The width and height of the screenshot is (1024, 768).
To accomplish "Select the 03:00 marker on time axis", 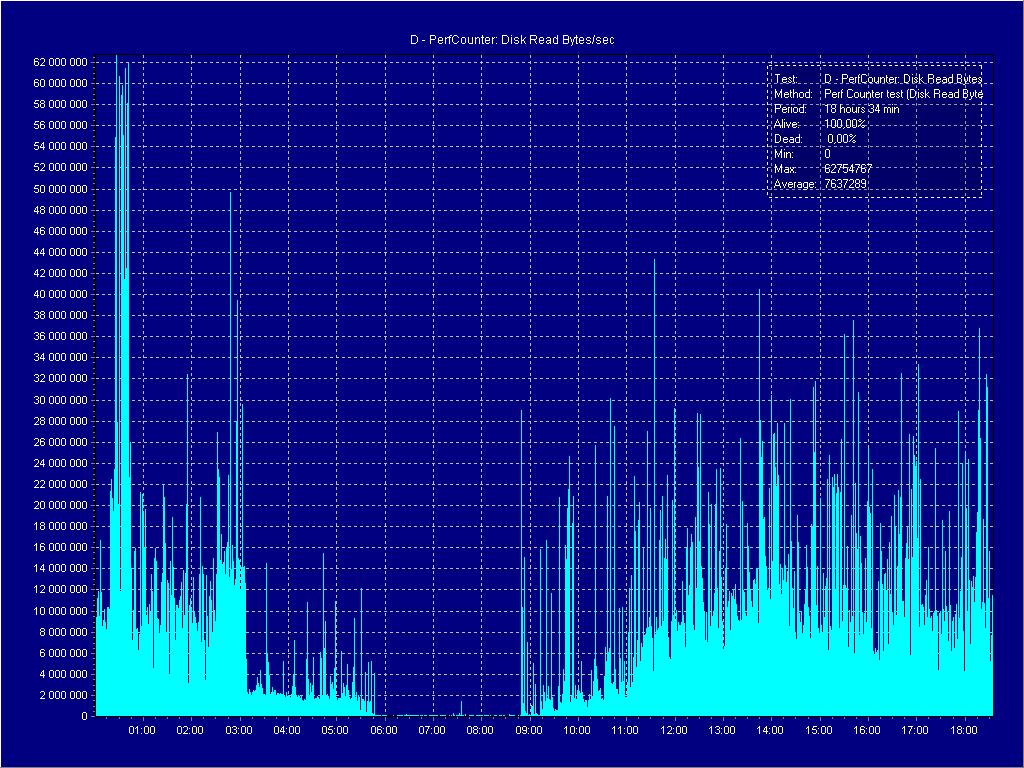I will (239, 730).
